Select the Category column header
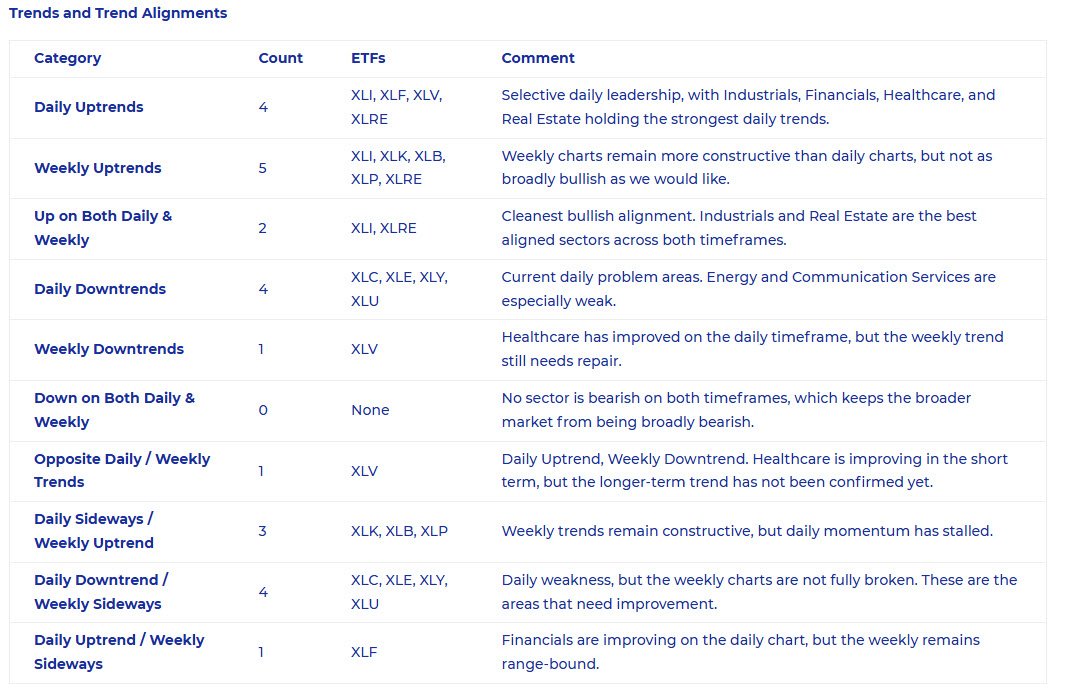 (x=67, y=58)
